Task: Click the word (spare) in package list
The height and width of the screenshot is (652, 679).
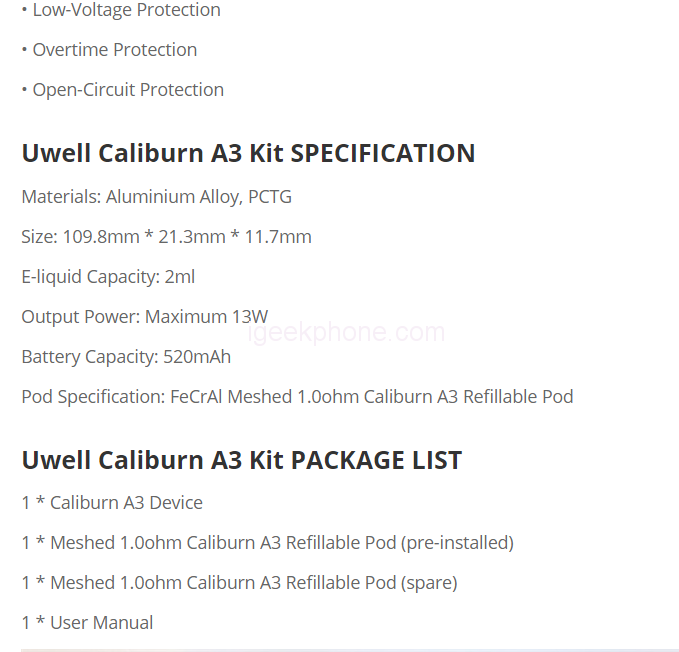Action: click(x=431, y=583)
